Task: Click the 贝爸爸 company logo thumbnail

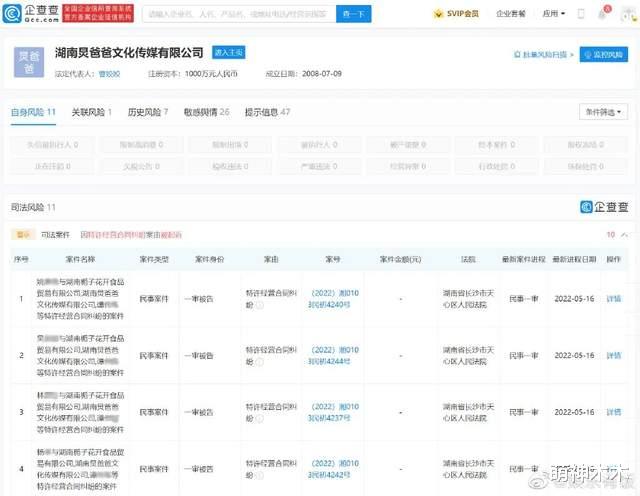Action: point(29,62)
